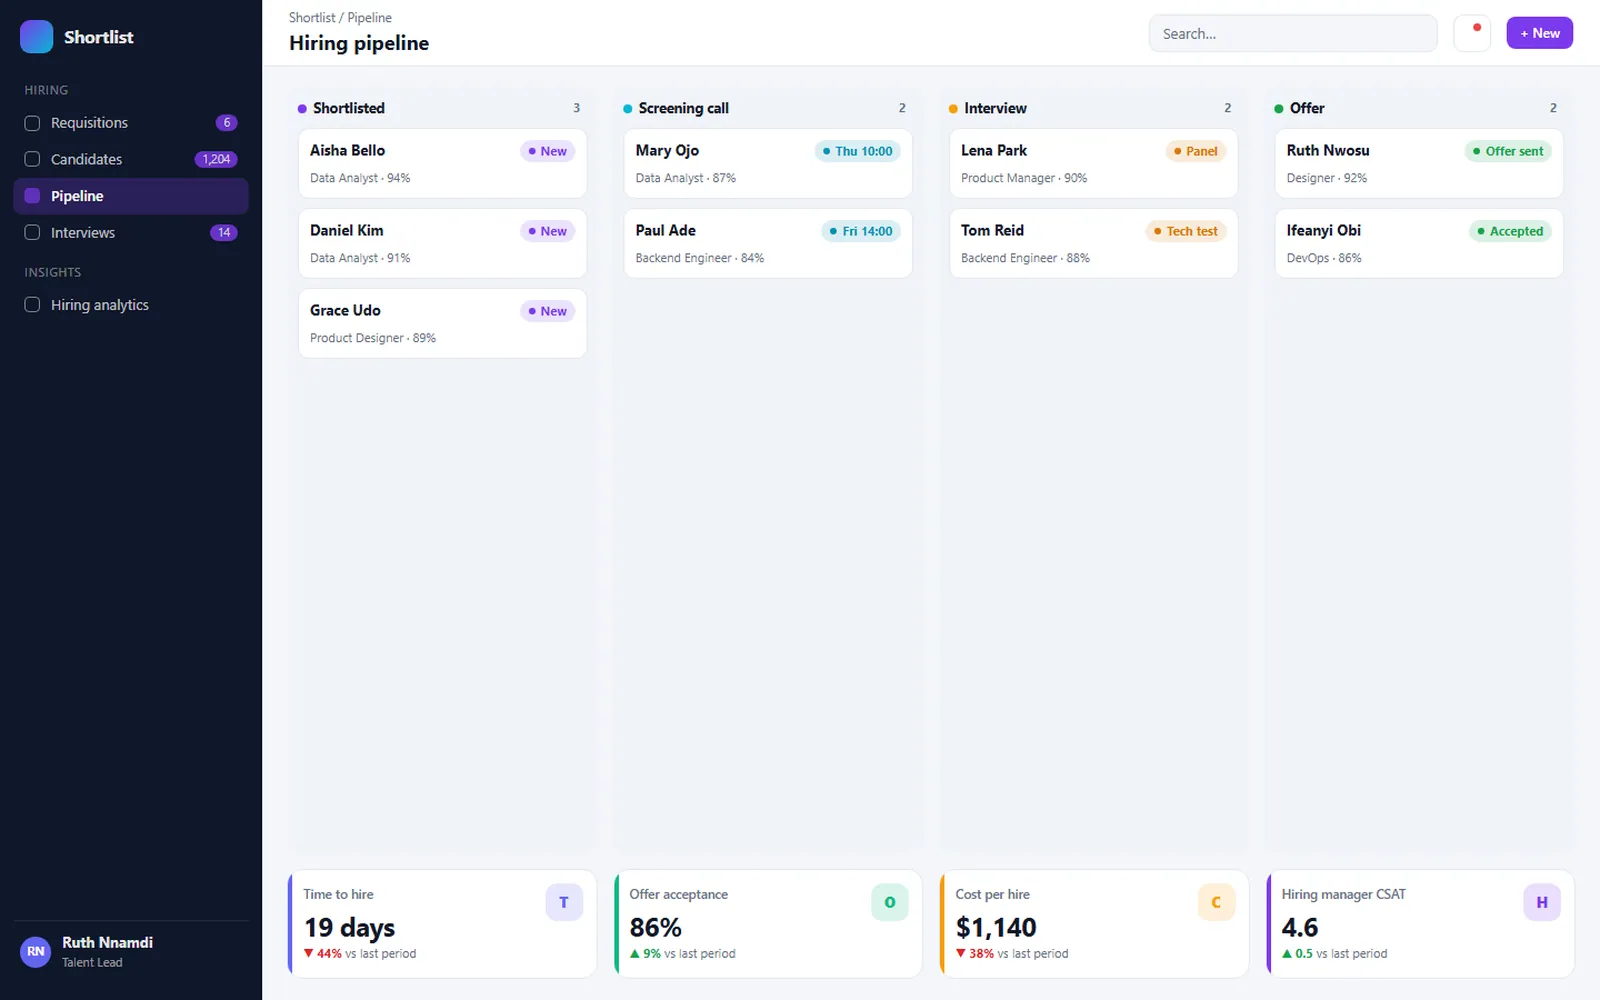1600x1000 pixels.
Task: Click the New tag on Aisha Bello
Action: 547,151
